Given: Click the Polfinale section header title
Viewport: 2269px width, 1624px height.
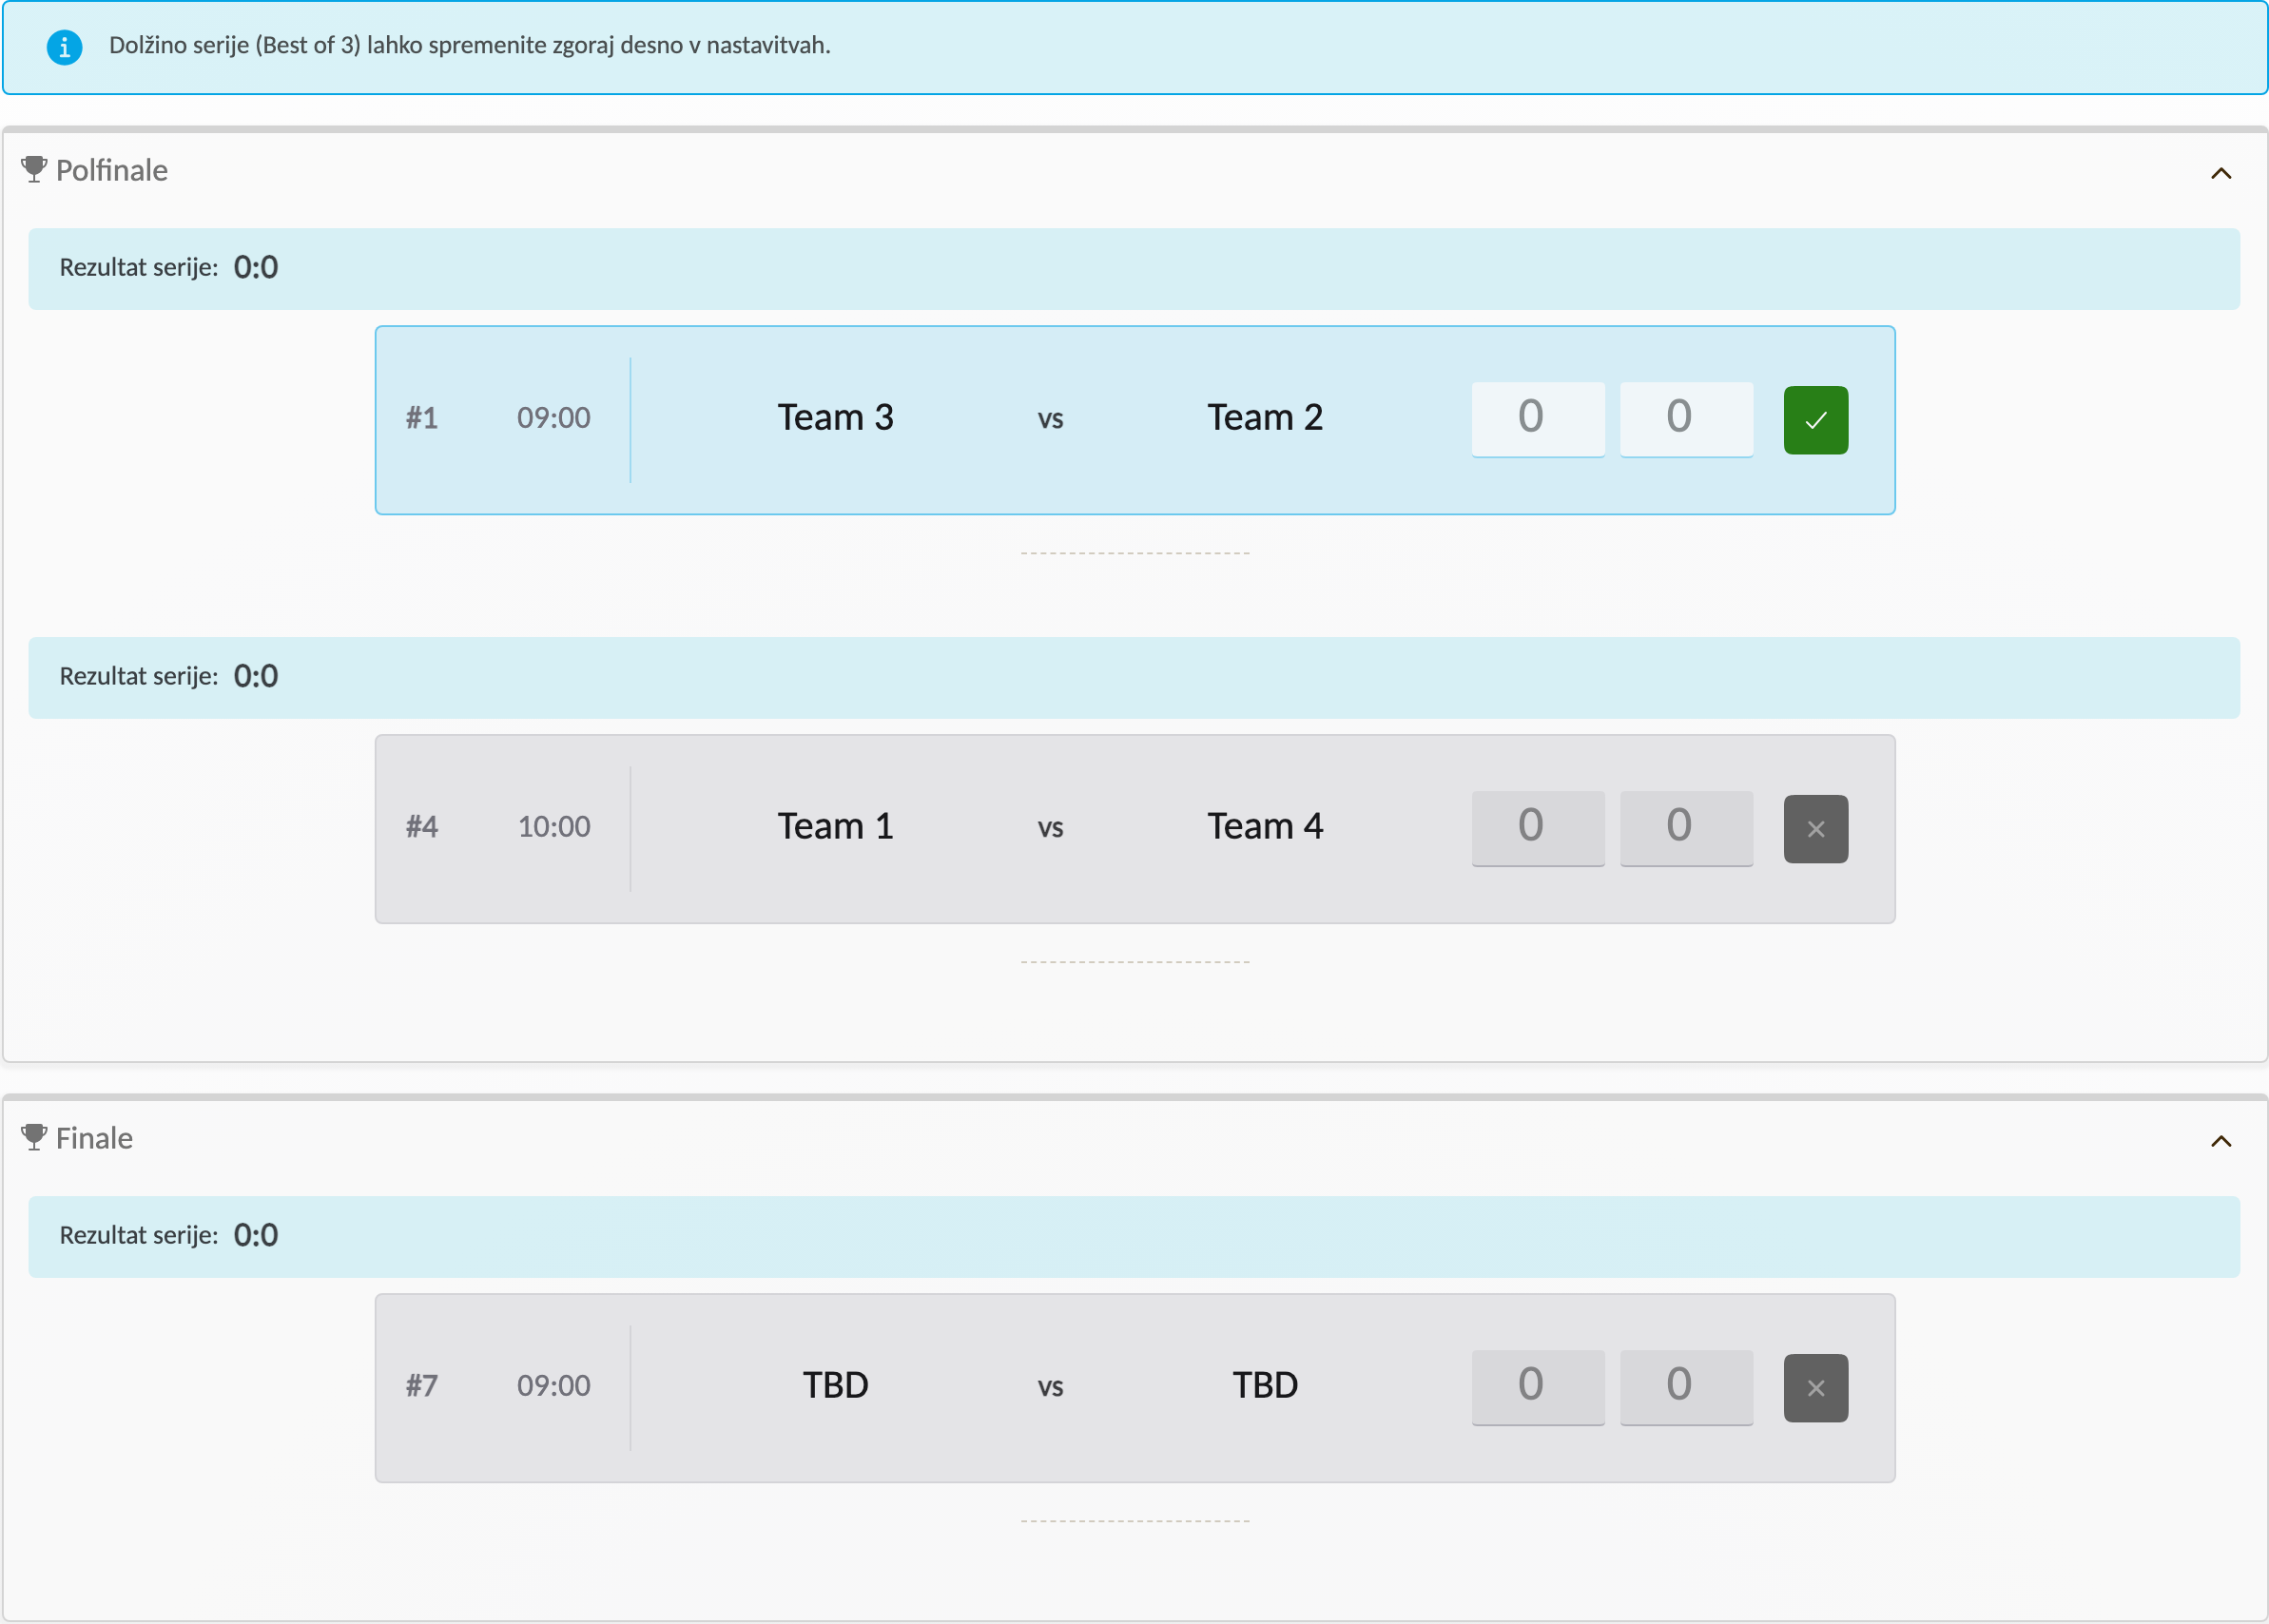Looking at the screenshot, I should [111, 170].
